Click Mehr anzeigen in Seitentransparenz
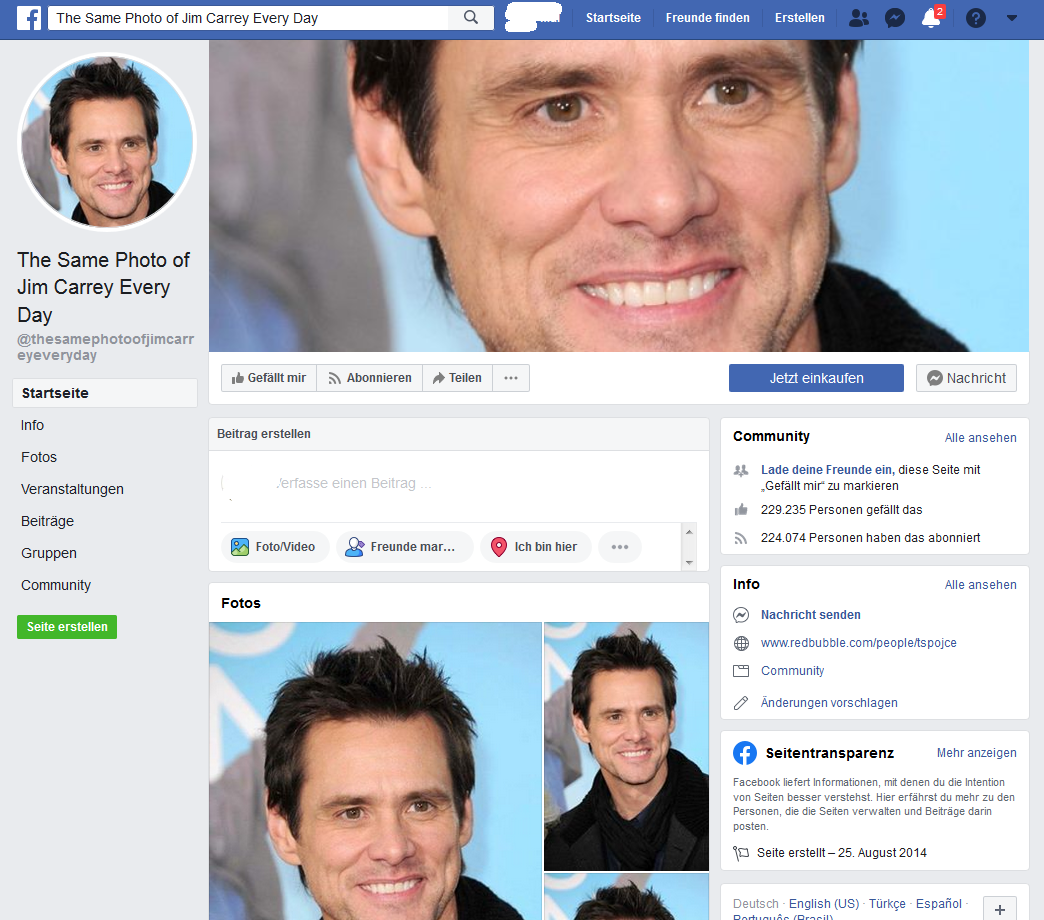This screenshot has height=920, width=1044. click(x=976, y=753)
